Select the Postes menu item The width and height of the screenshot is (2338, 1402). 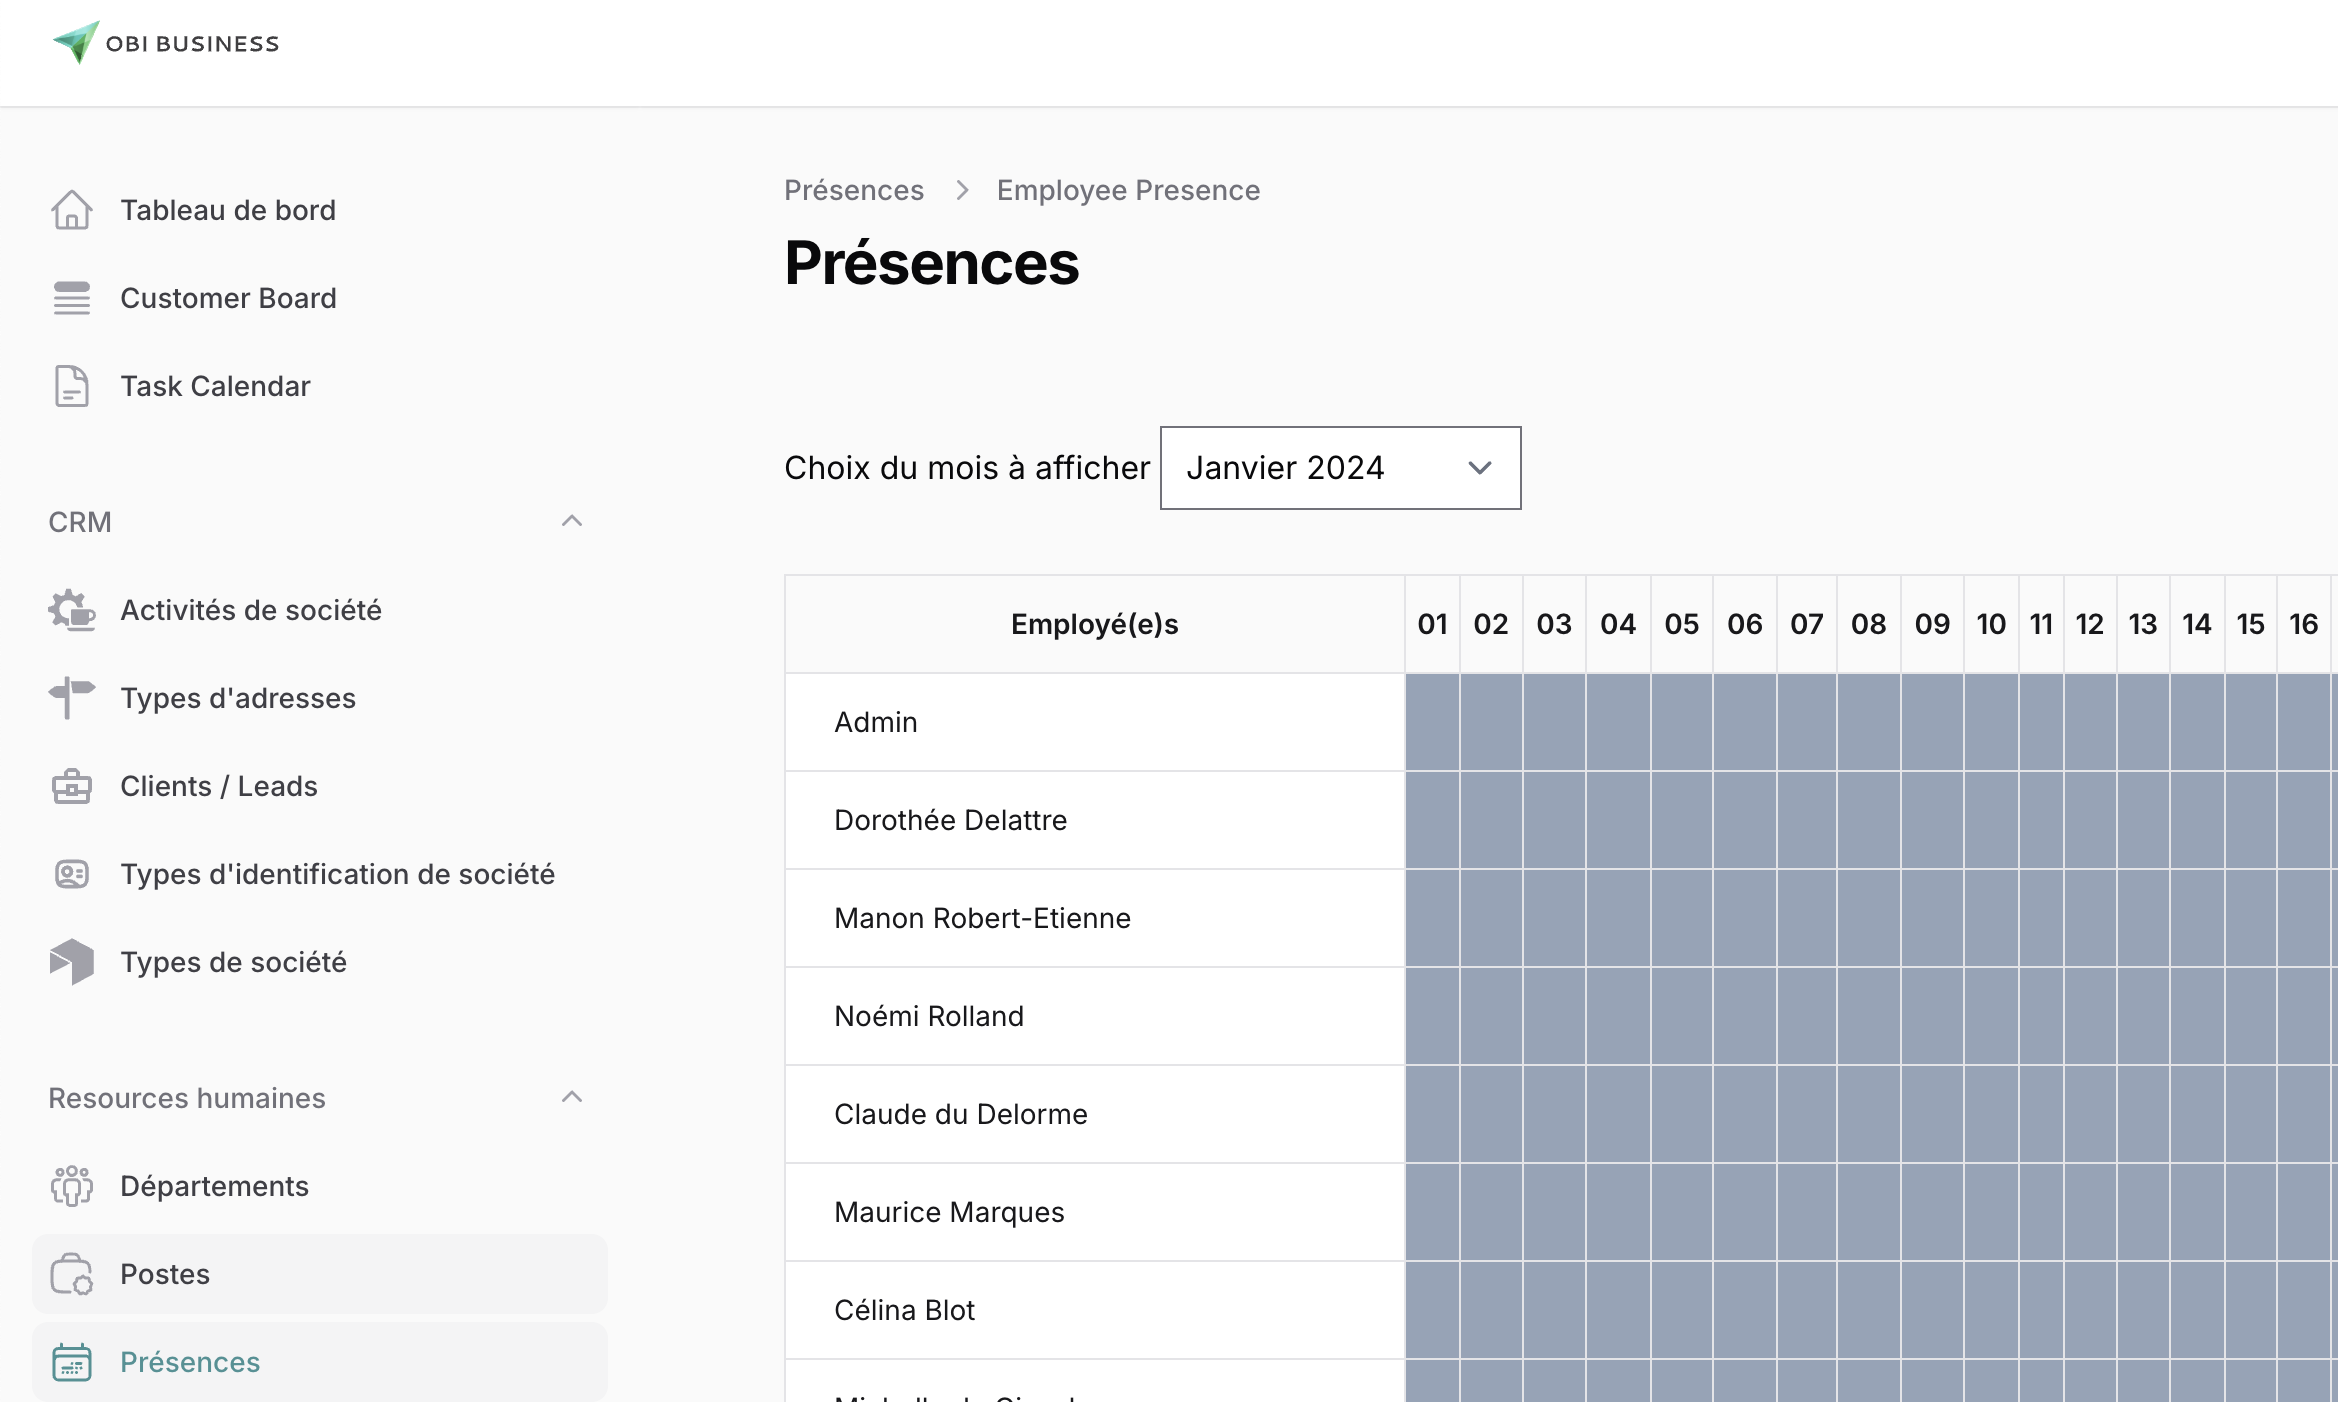click(x=164, y=1273)
